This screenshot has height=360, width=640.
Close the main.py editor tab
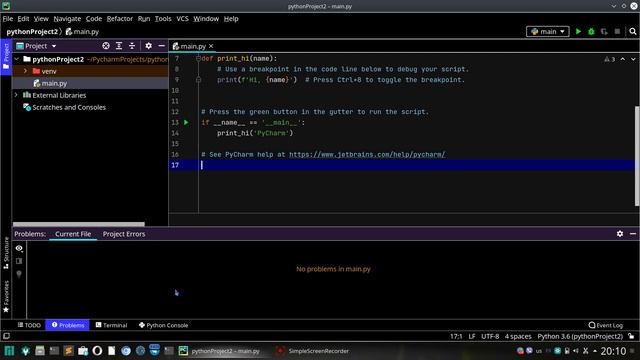[x=211, y=46]
